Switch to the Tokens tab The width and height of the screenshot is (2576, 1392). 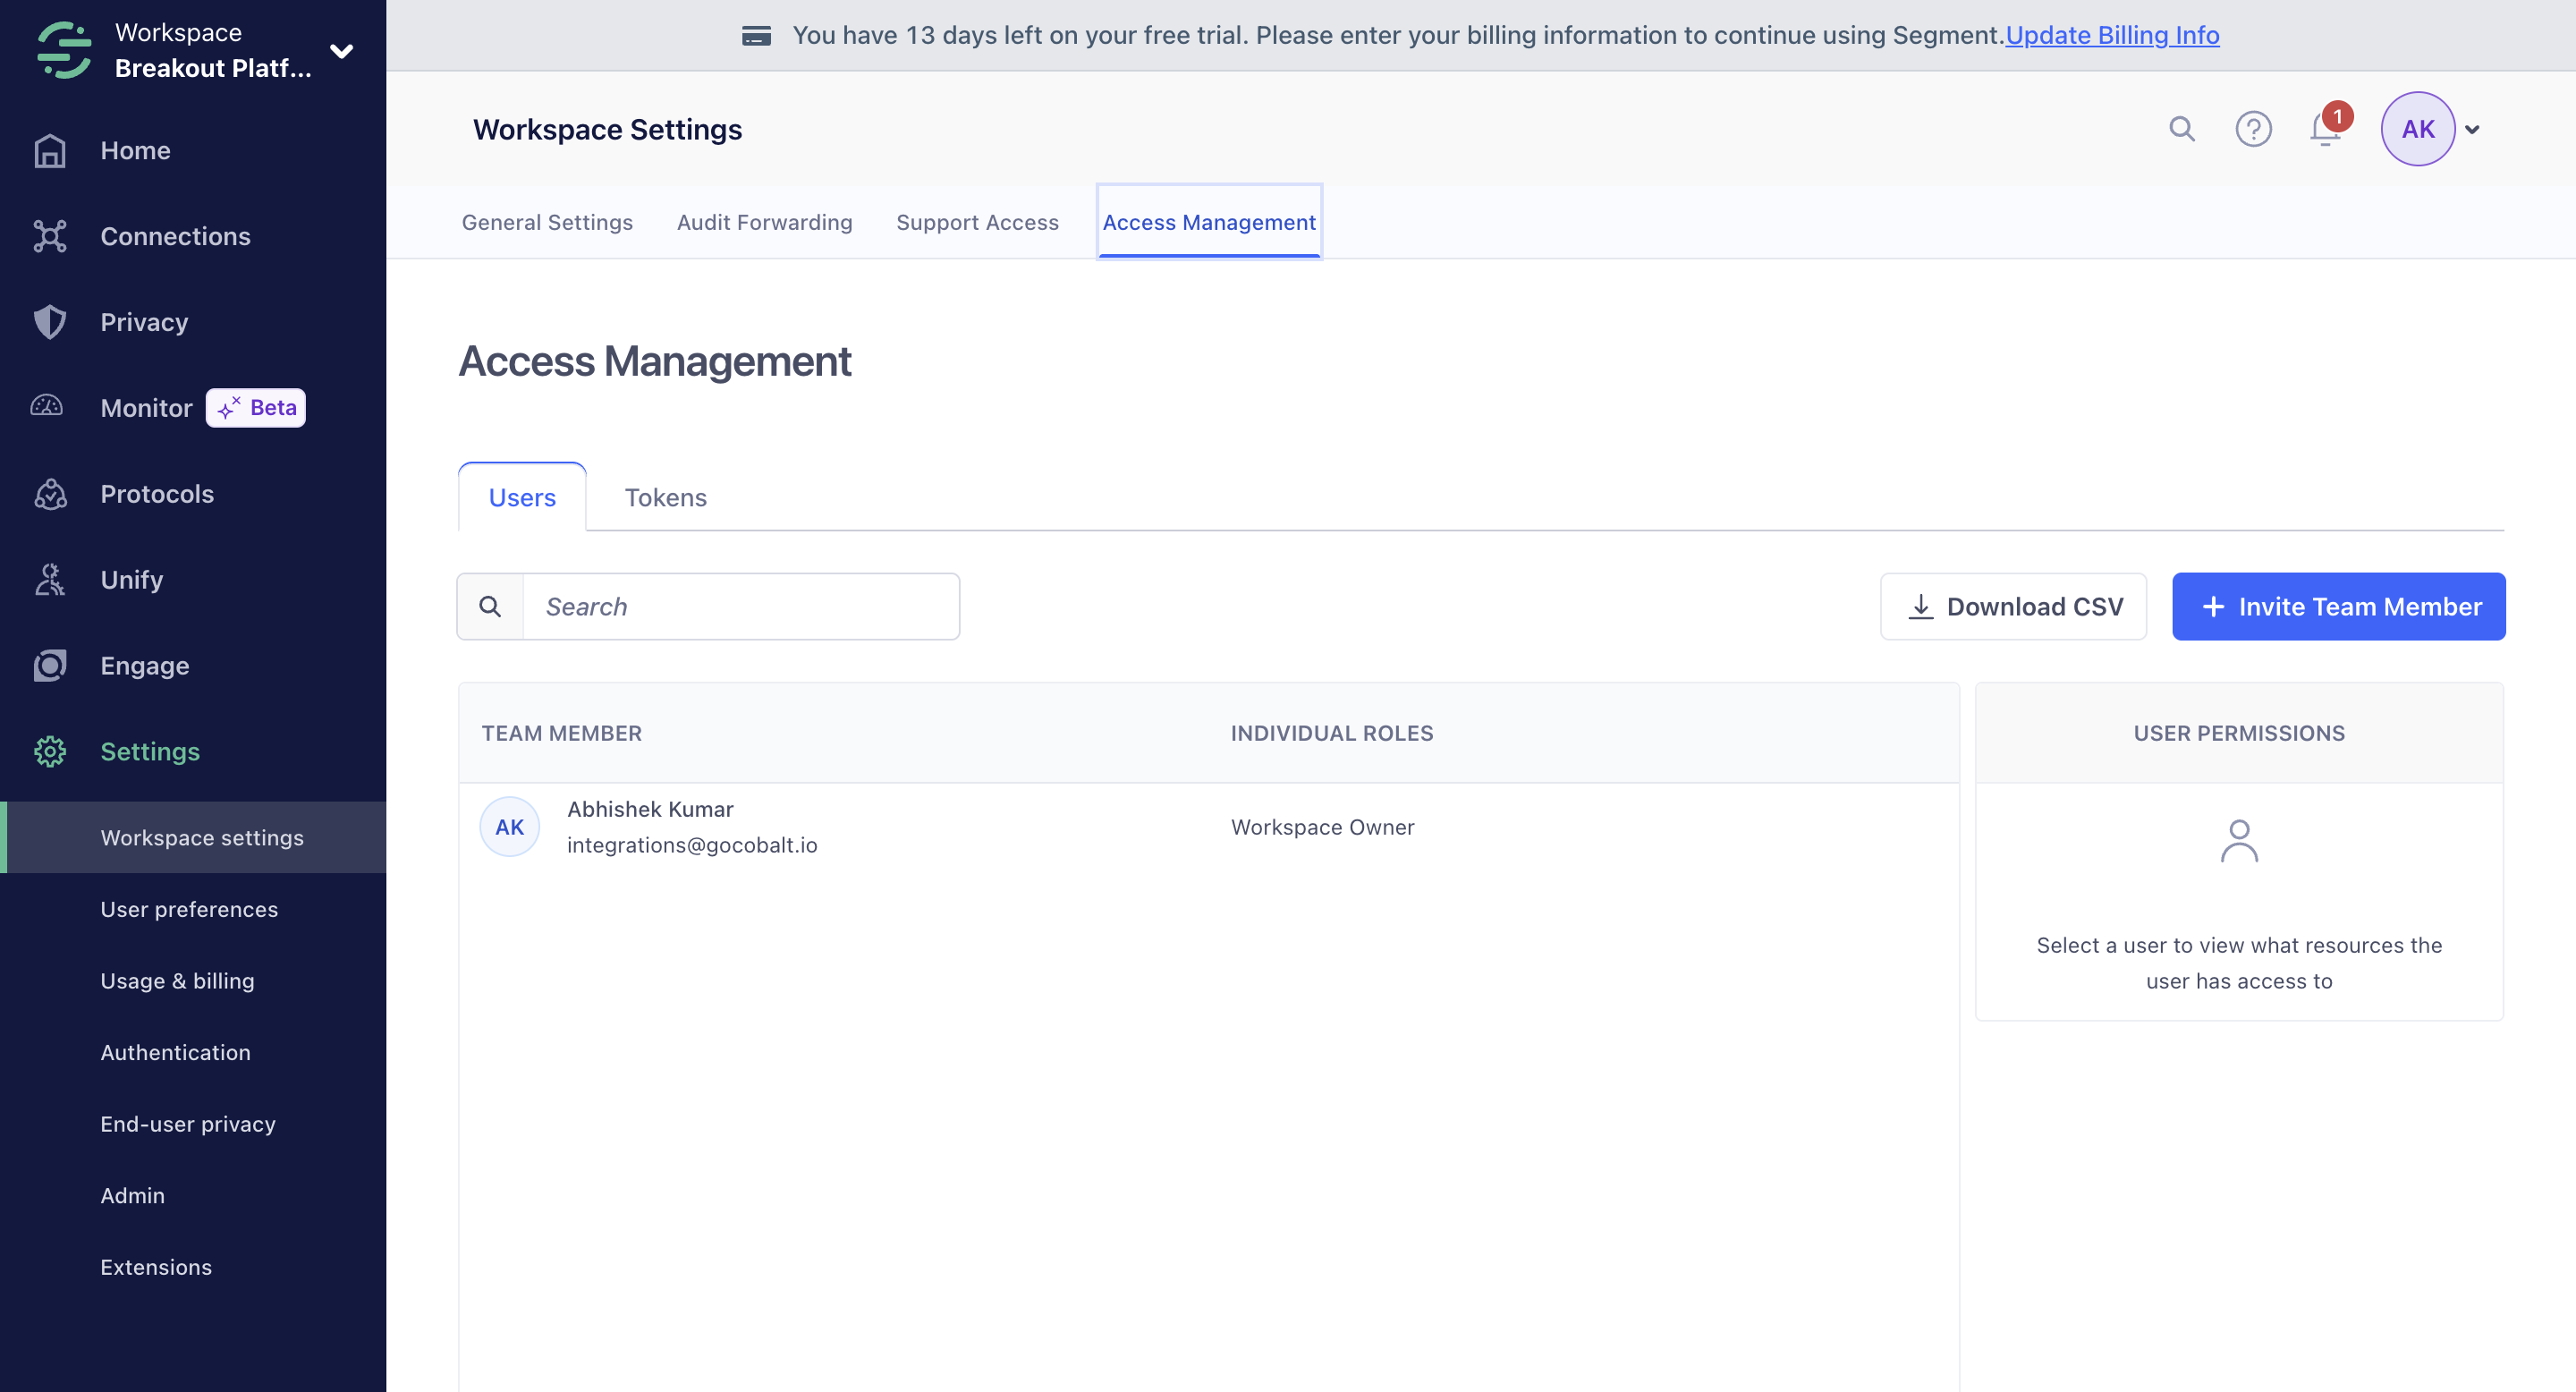pos(665,498)
